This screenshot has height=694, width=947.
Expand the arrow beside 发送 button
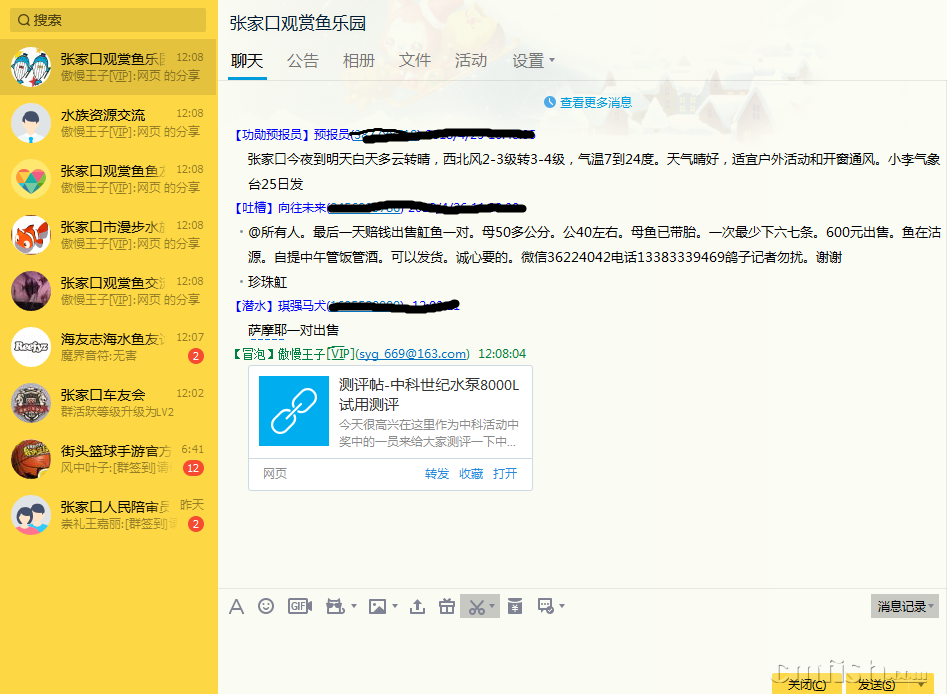pyautogui.click(x=922, y=685)
